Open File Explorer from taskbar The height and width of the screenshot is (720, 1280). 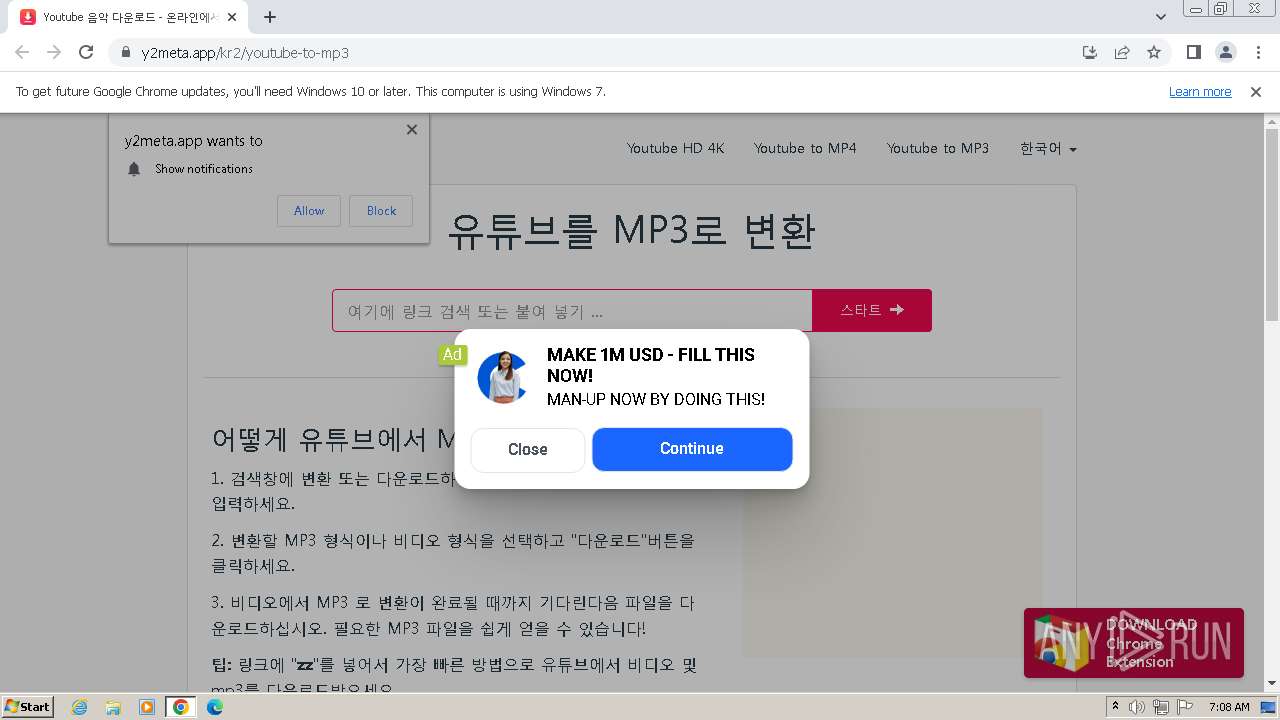(113, 707)
